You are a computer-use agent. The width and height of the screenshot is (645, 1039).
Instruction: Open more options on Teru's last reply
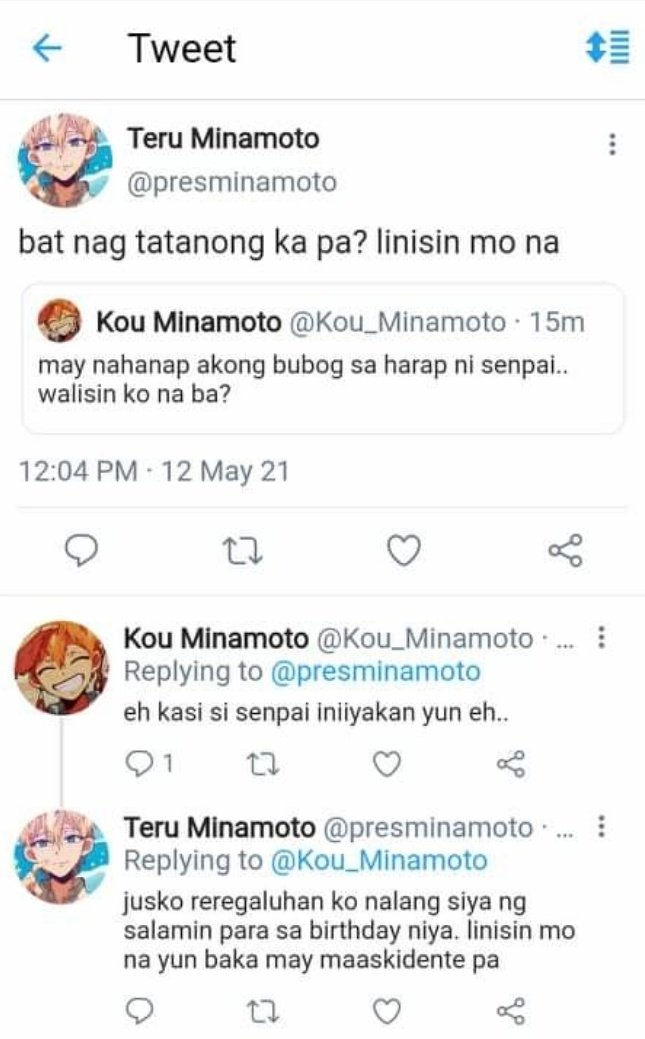(x=601, y=826)
